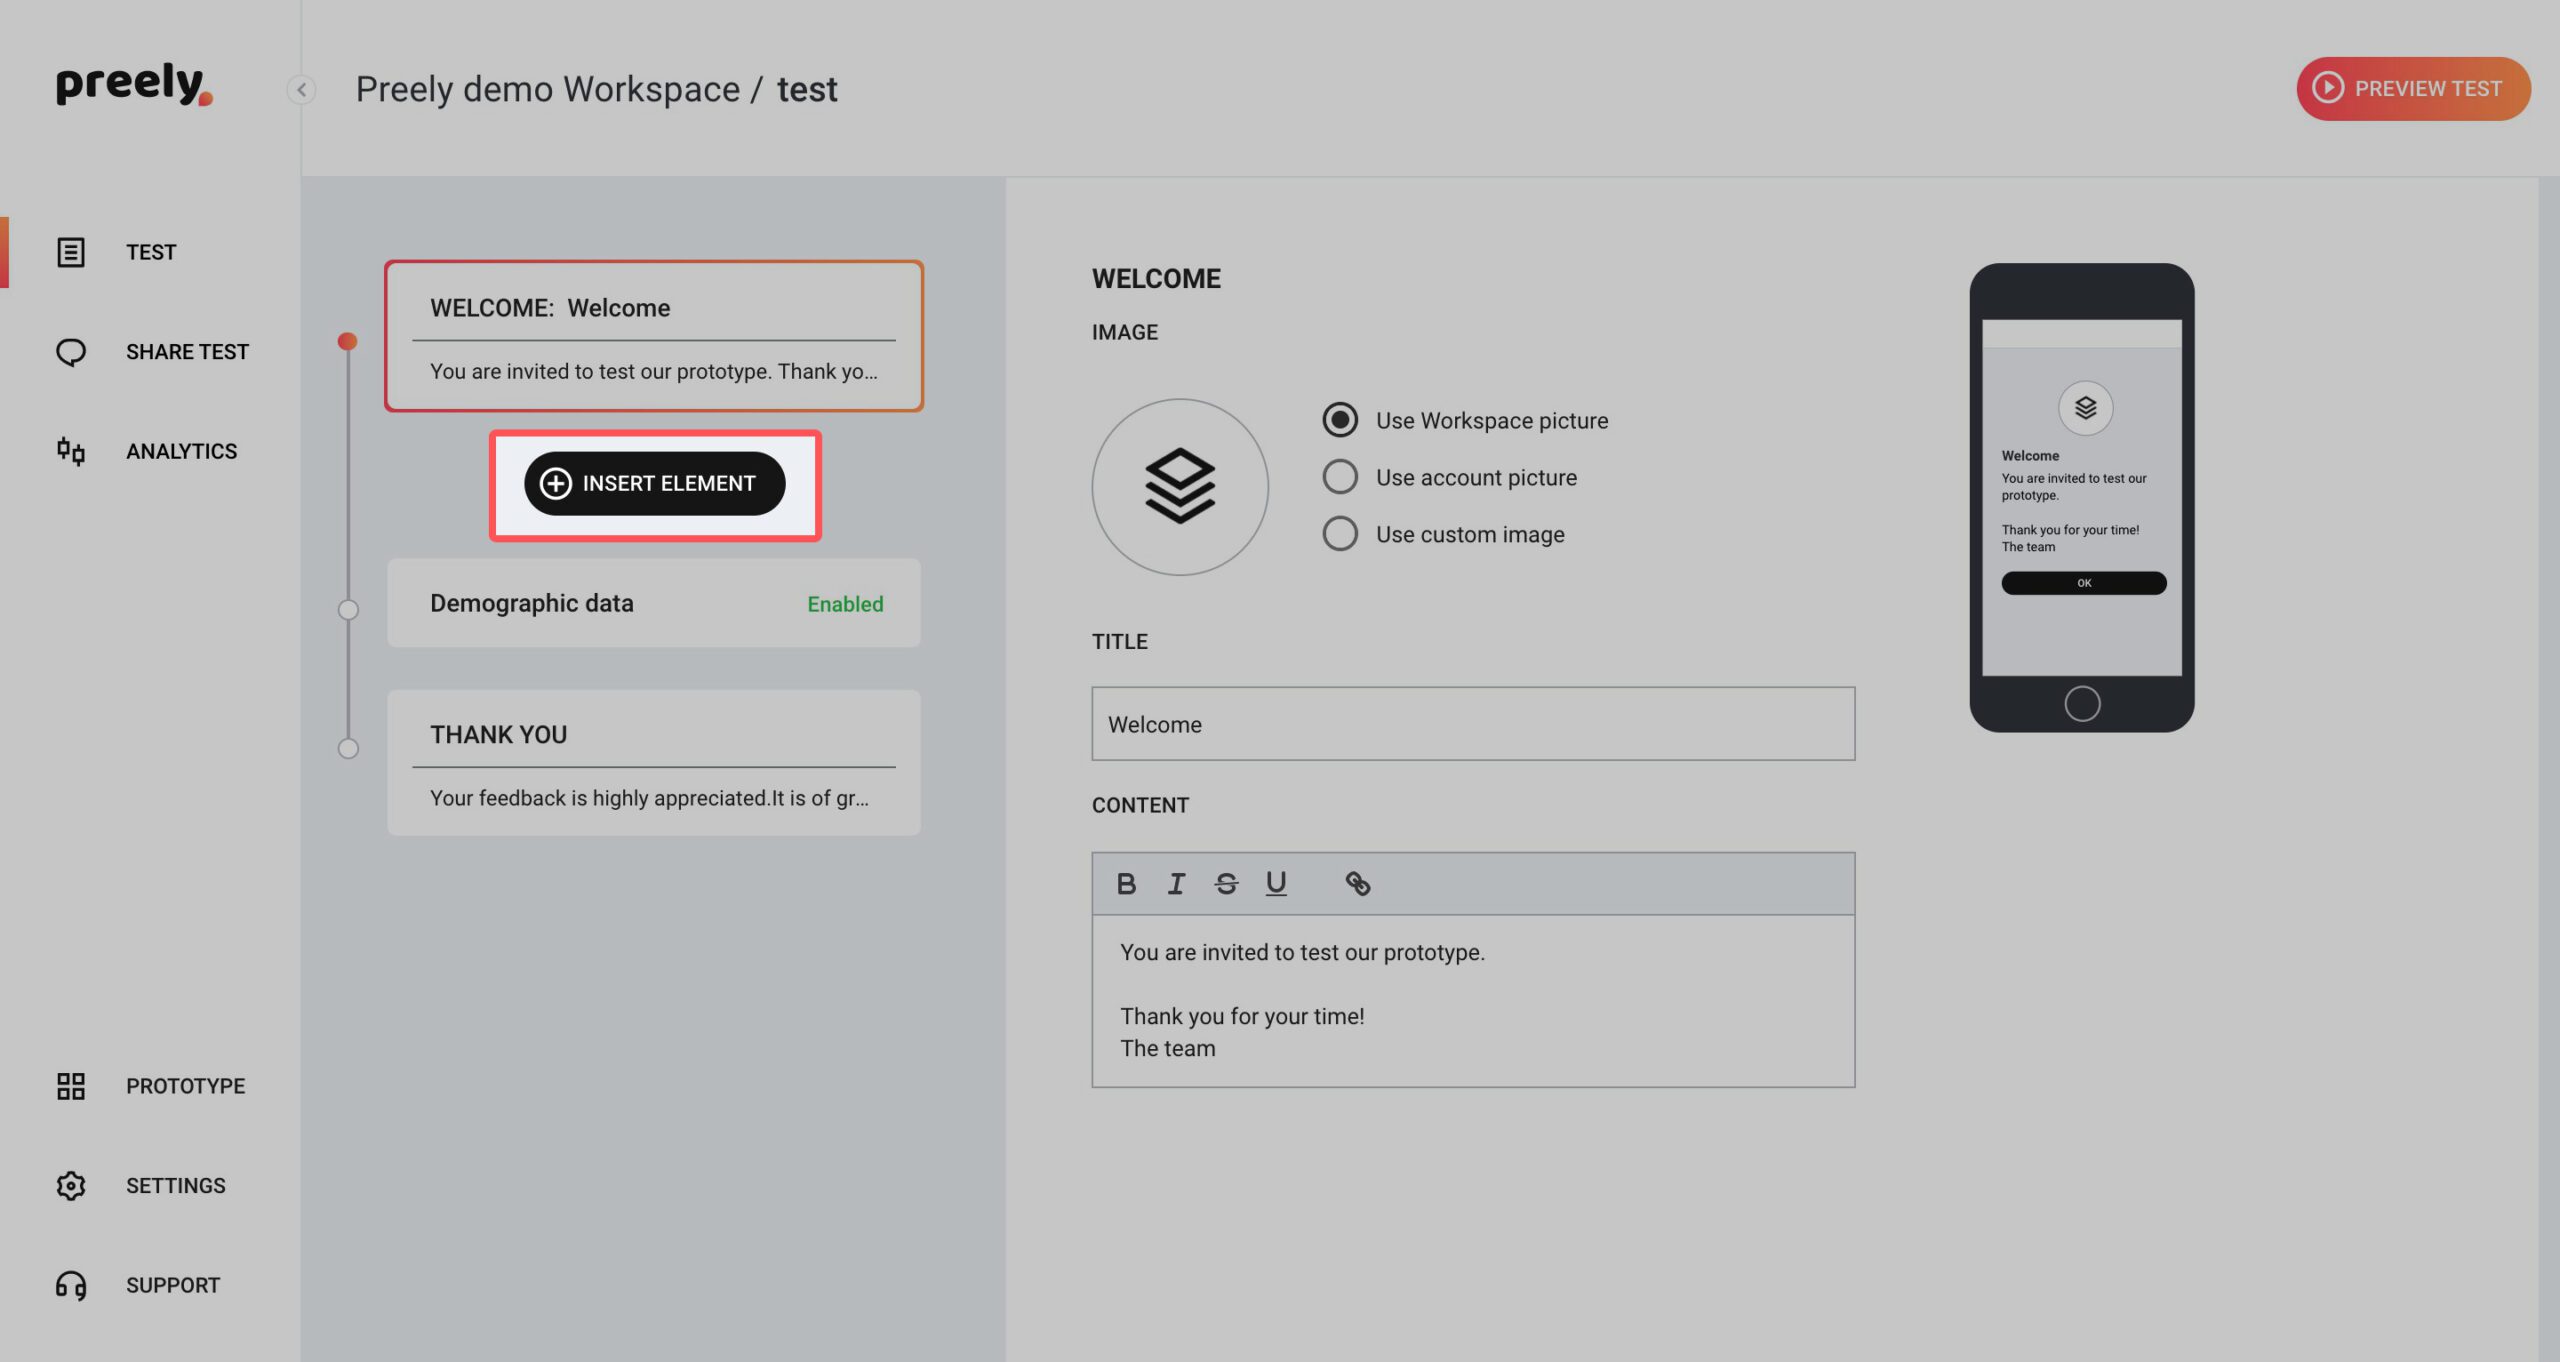Select the Use Workspace picture option
Screen dimensions: 2560x1362
click(1339, 420)
